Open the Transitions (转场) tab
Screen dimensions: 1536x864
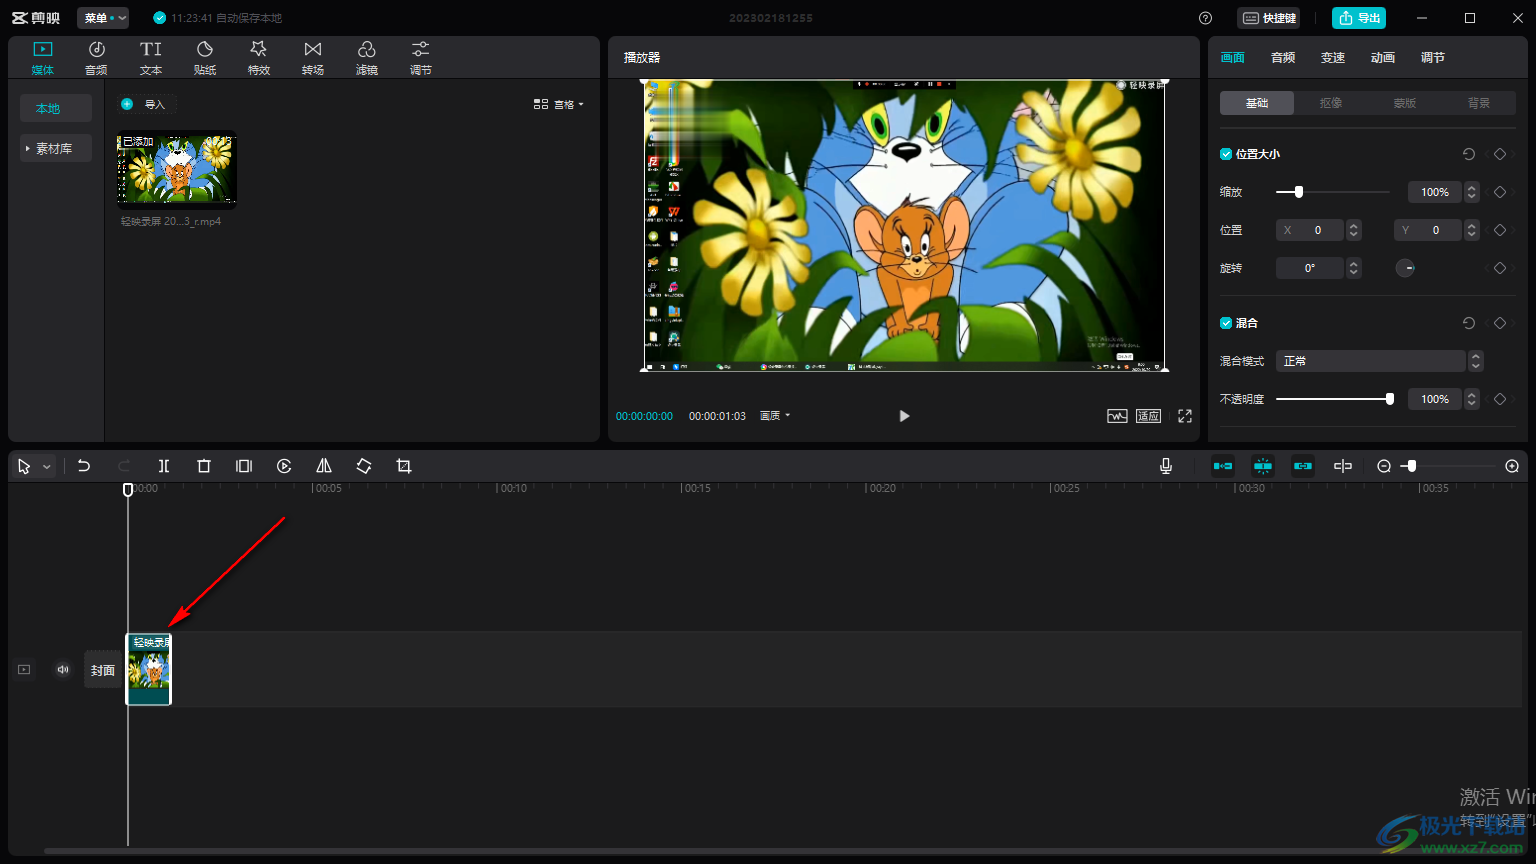pyautogui.click(x=313, y=58)
